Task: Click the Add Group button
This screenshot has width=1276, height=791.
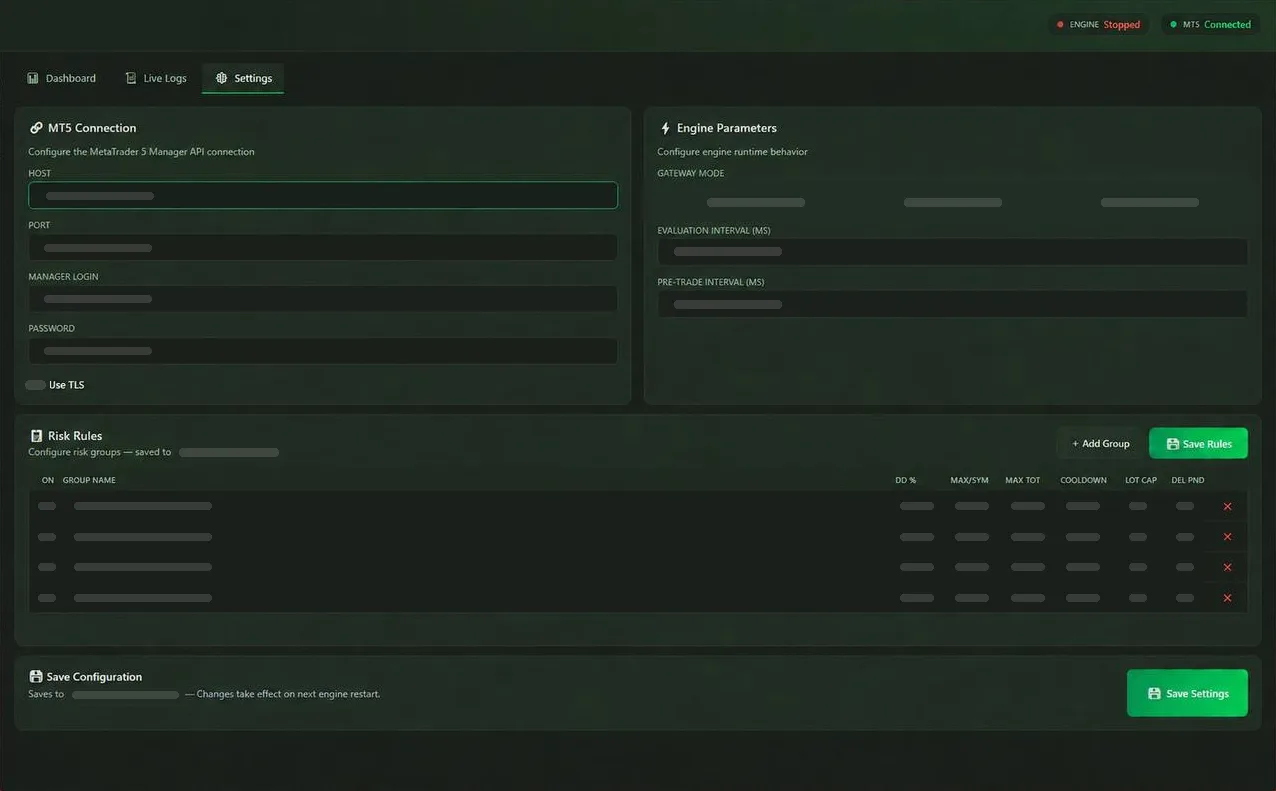Action: [1100, 443]
